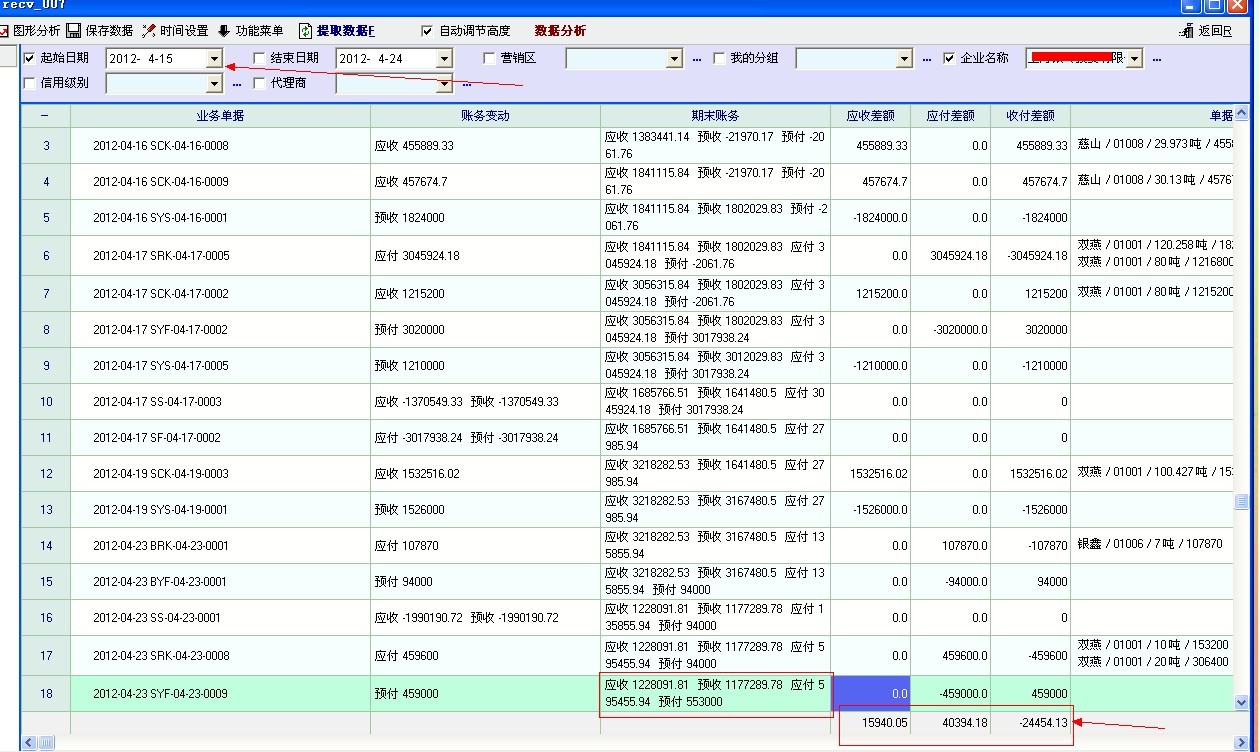Uncheck the 起始日期 checkbox
The width and height of the screenshot is (1260, 752).
(x=29, y=58)
